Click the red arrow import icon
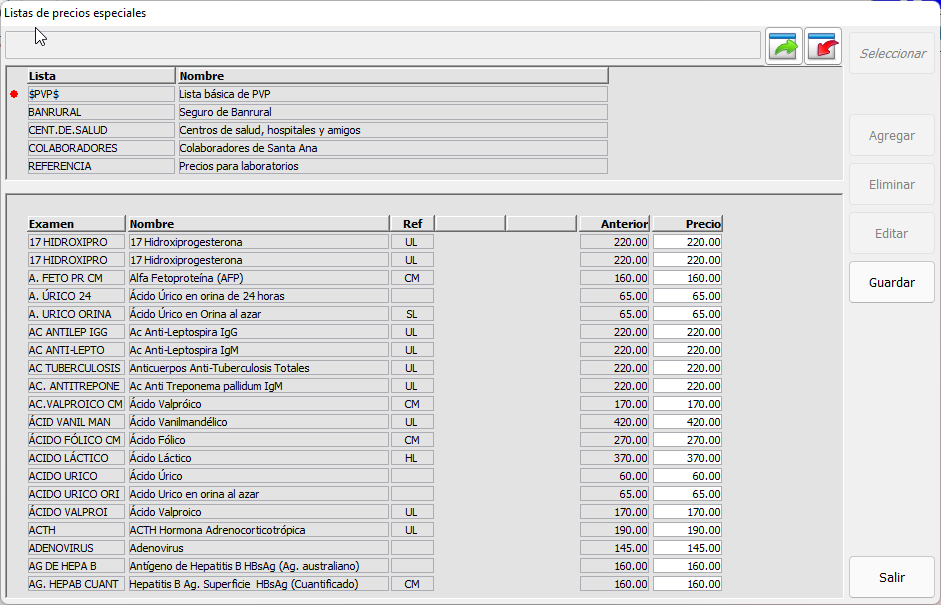This screenshot has height=605, width=941. point(823,46)
